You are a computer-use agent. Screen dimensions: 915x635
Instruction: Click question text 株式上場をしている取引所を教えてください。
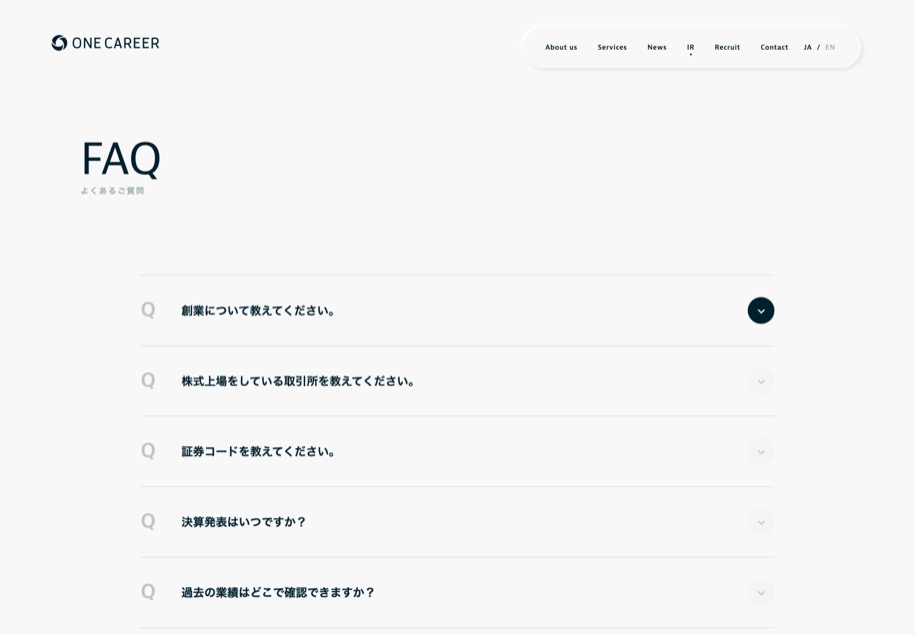298,381
